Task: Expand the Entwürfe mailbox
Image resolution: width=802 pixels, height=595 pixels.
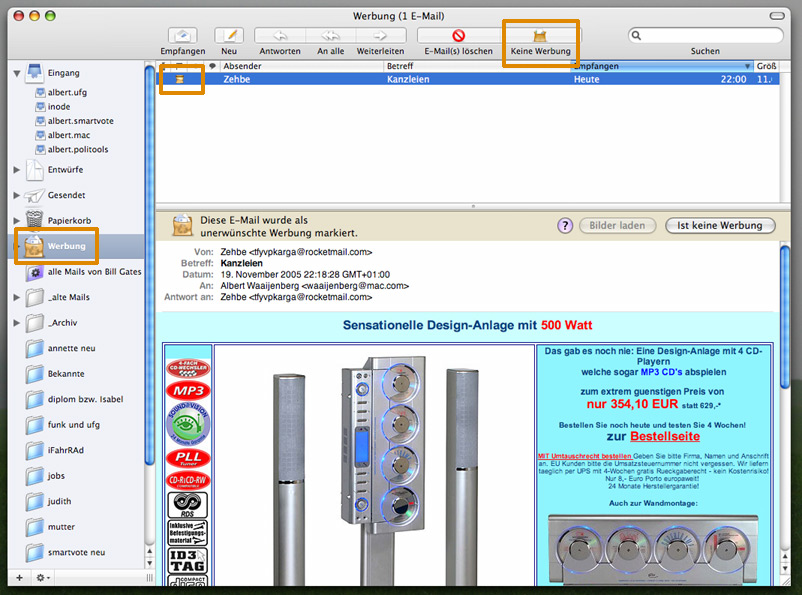Action: [x=16, y=170]
